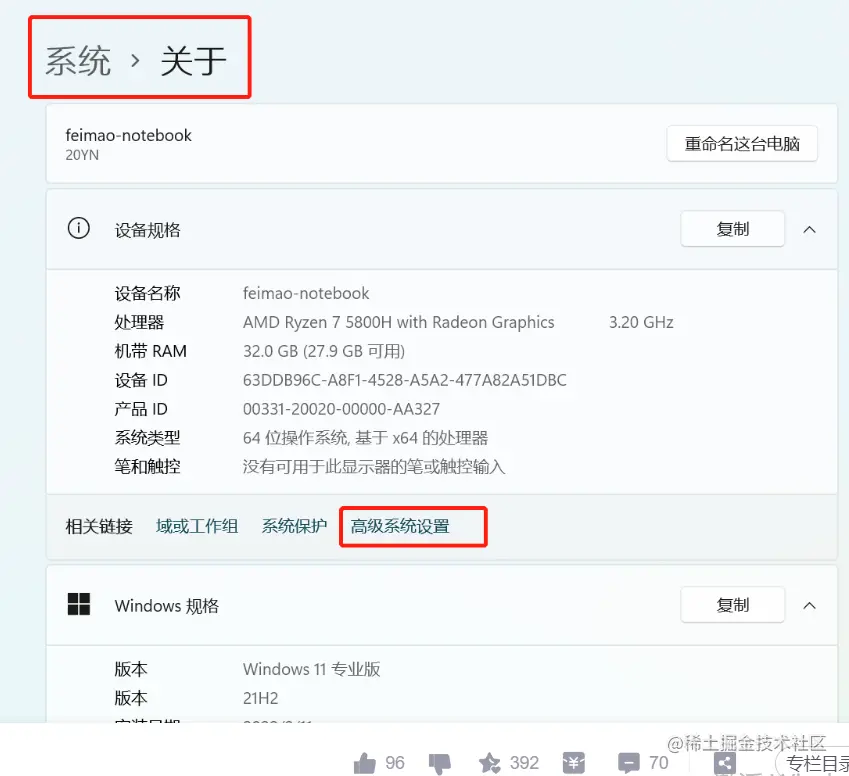Click the star favorite icon
The image size is (849, 776).
coord(490,763)
